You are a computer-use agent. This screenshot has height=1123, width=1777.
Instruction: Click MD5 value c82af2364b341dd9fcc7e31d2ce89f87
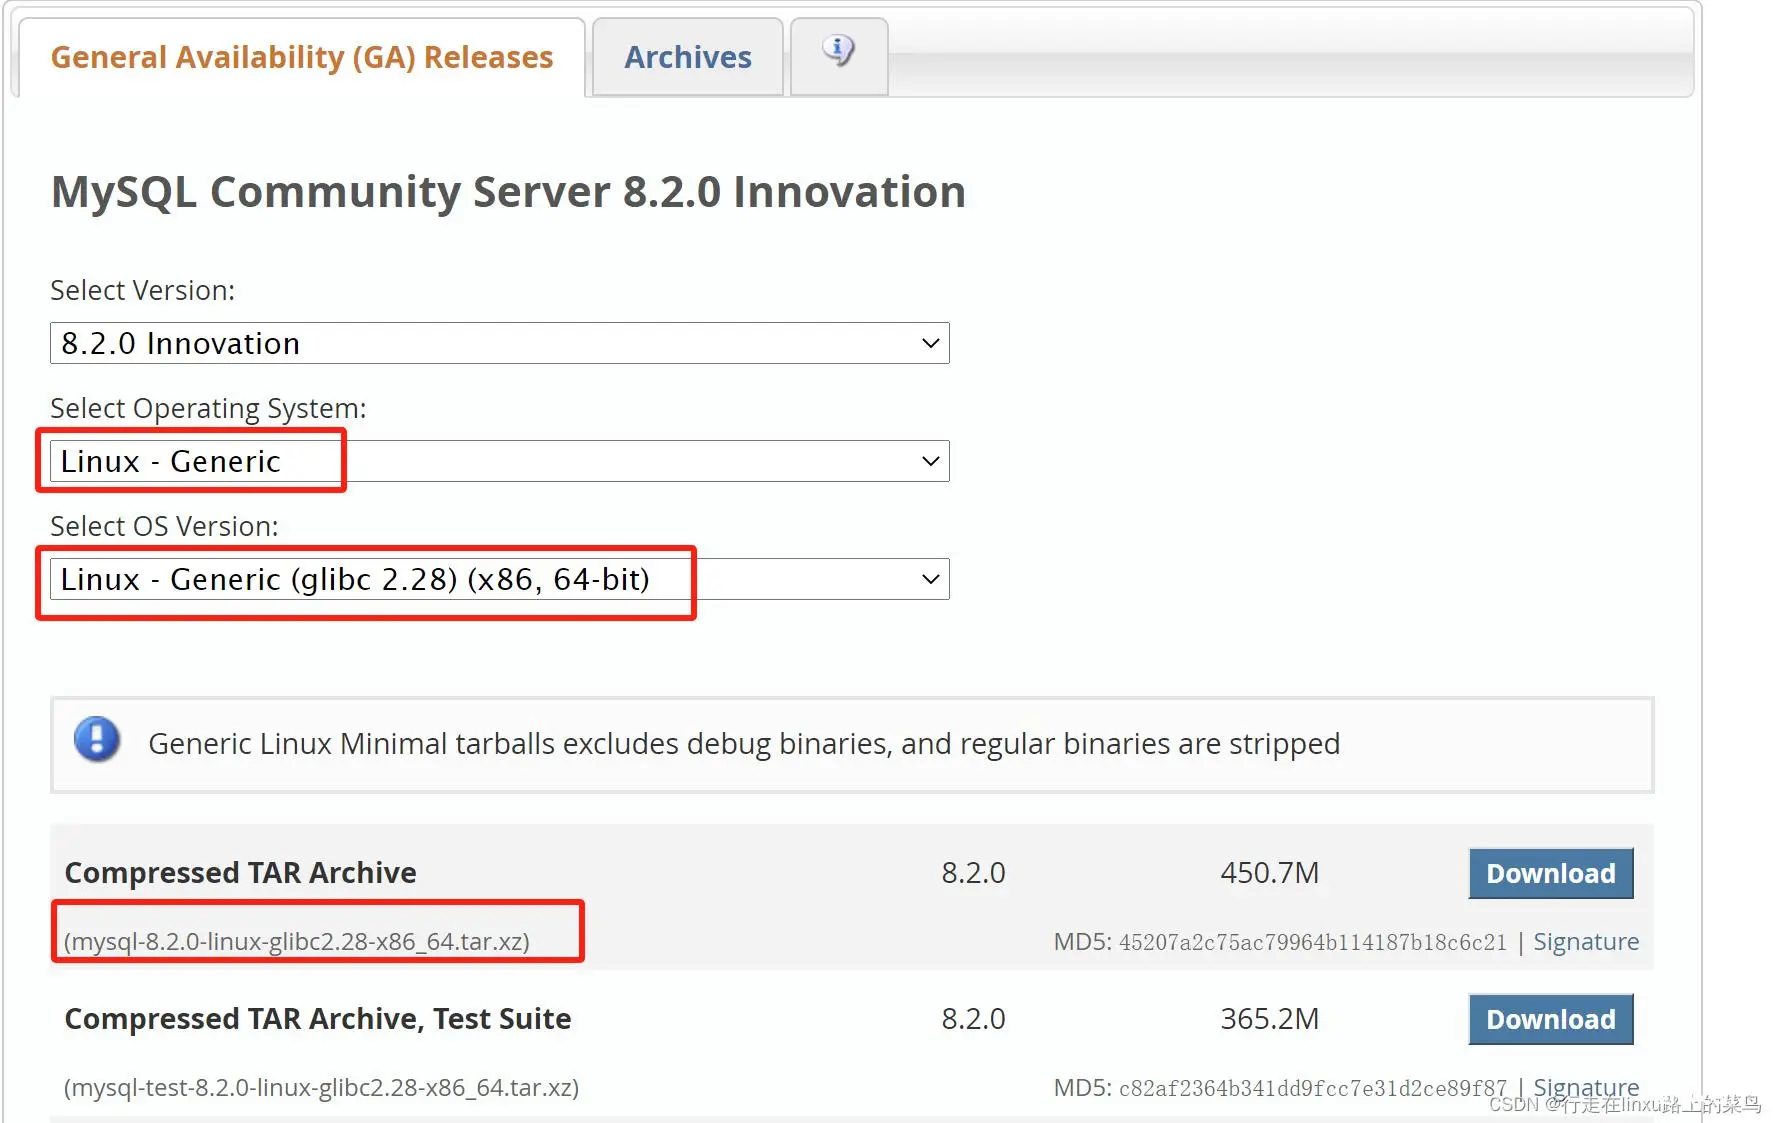tap(1312, 1088)
